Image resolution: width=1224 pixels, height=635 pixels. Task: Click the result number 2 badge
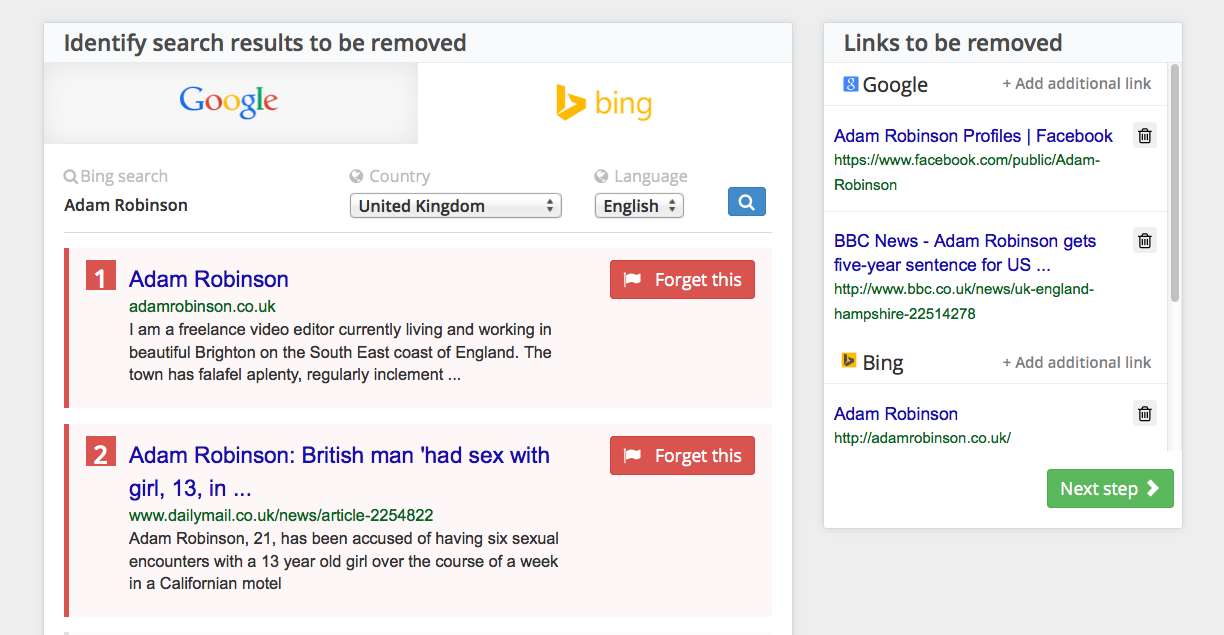[101, 453]
